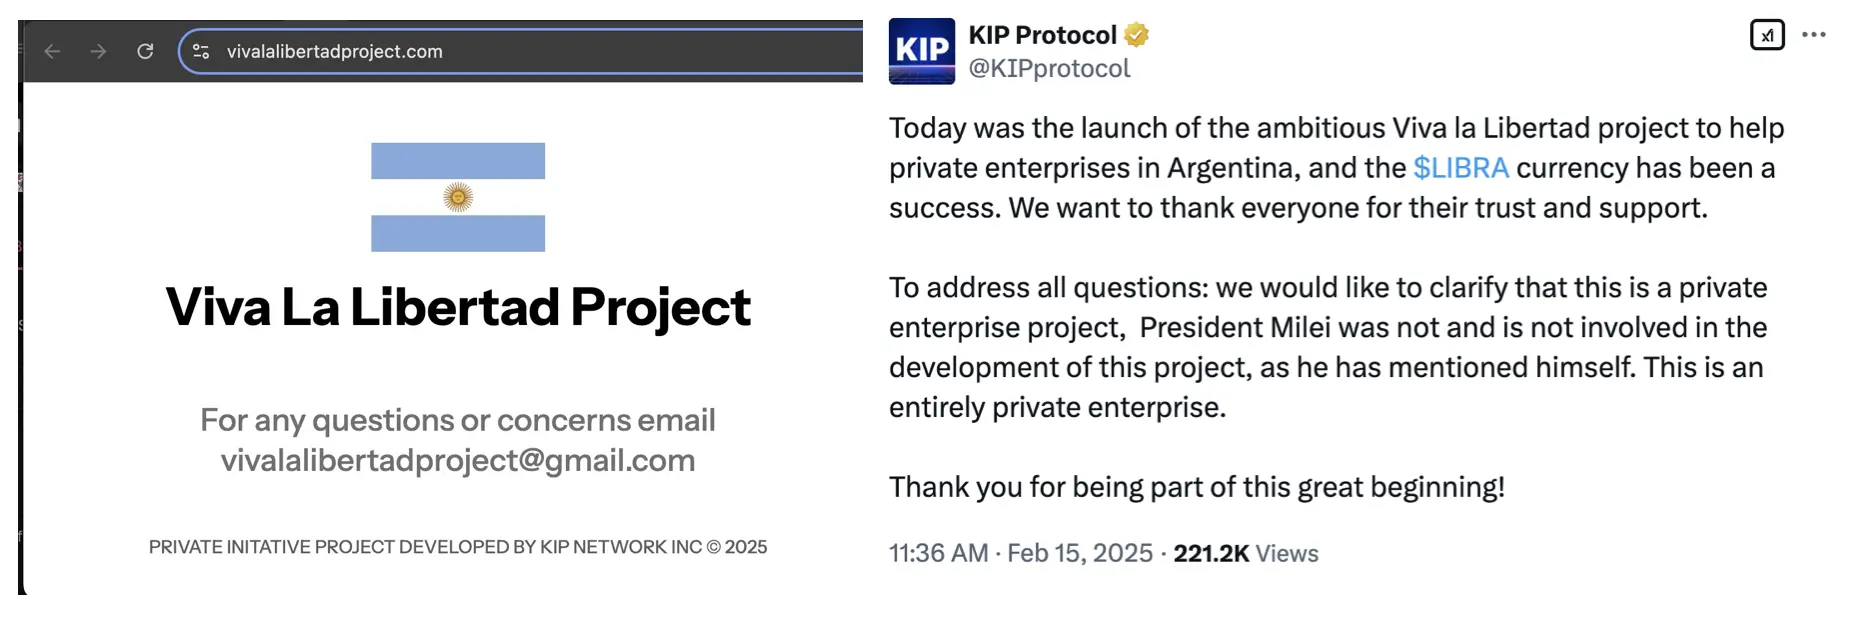Click the "Today was the launch" paragraph
Viewport: 1850px width, 628px height.
tap(1335, 168)
